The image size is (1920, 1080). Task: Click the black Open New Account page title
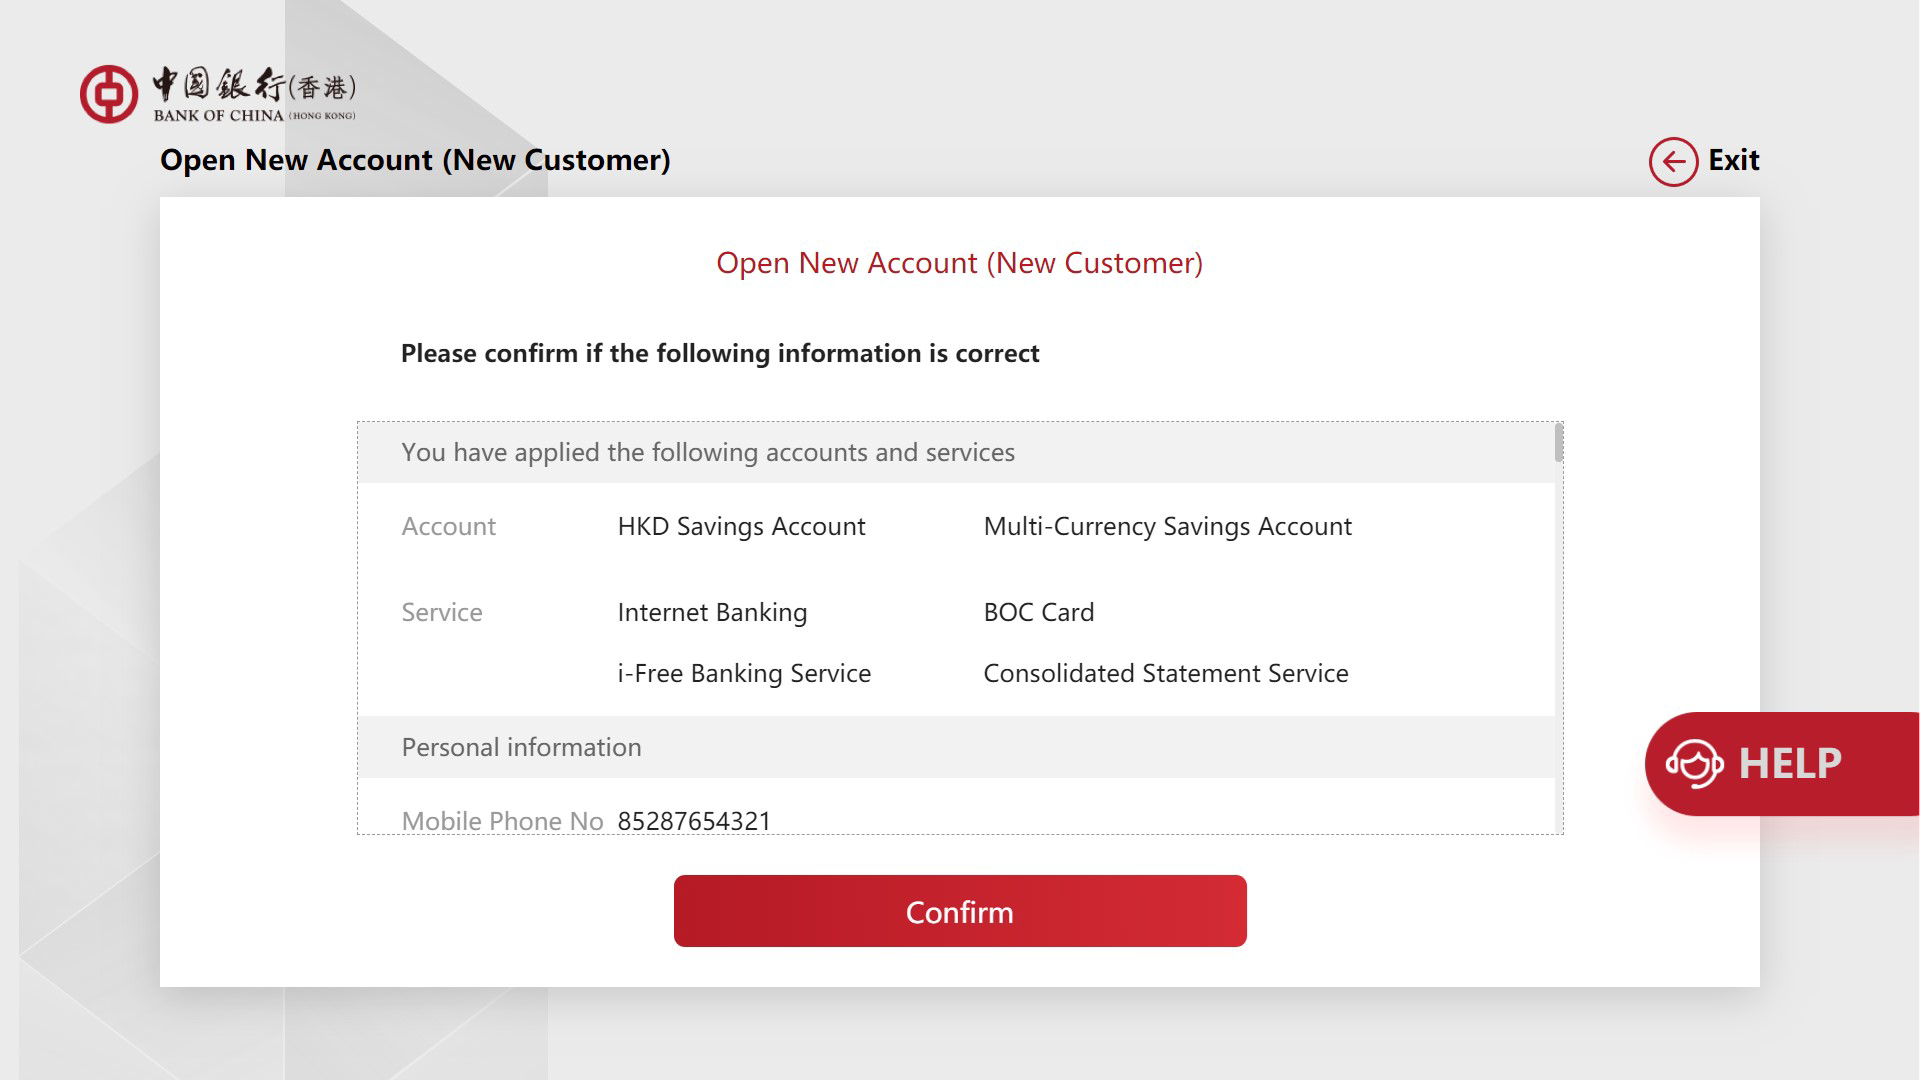[415, 160]
